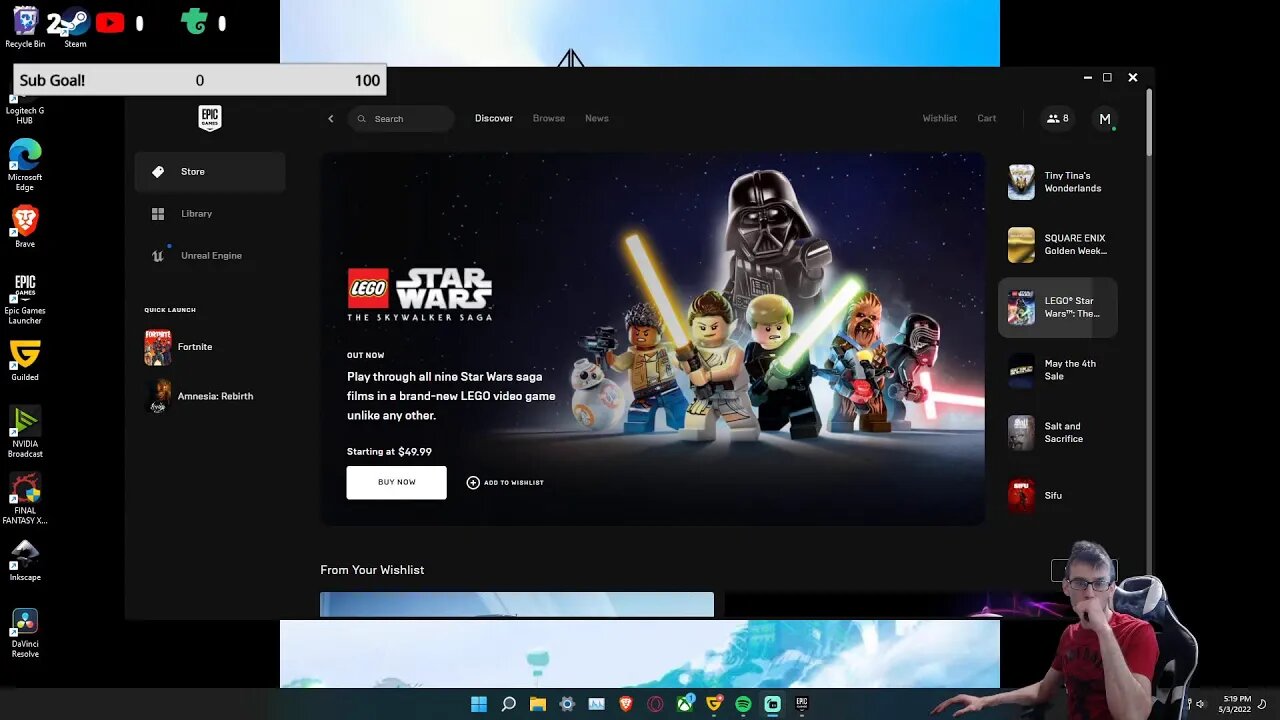Open Spotify from taskbar
Image resolution: width=1280 pixels, height=720 pixels.
pos(743,704)
